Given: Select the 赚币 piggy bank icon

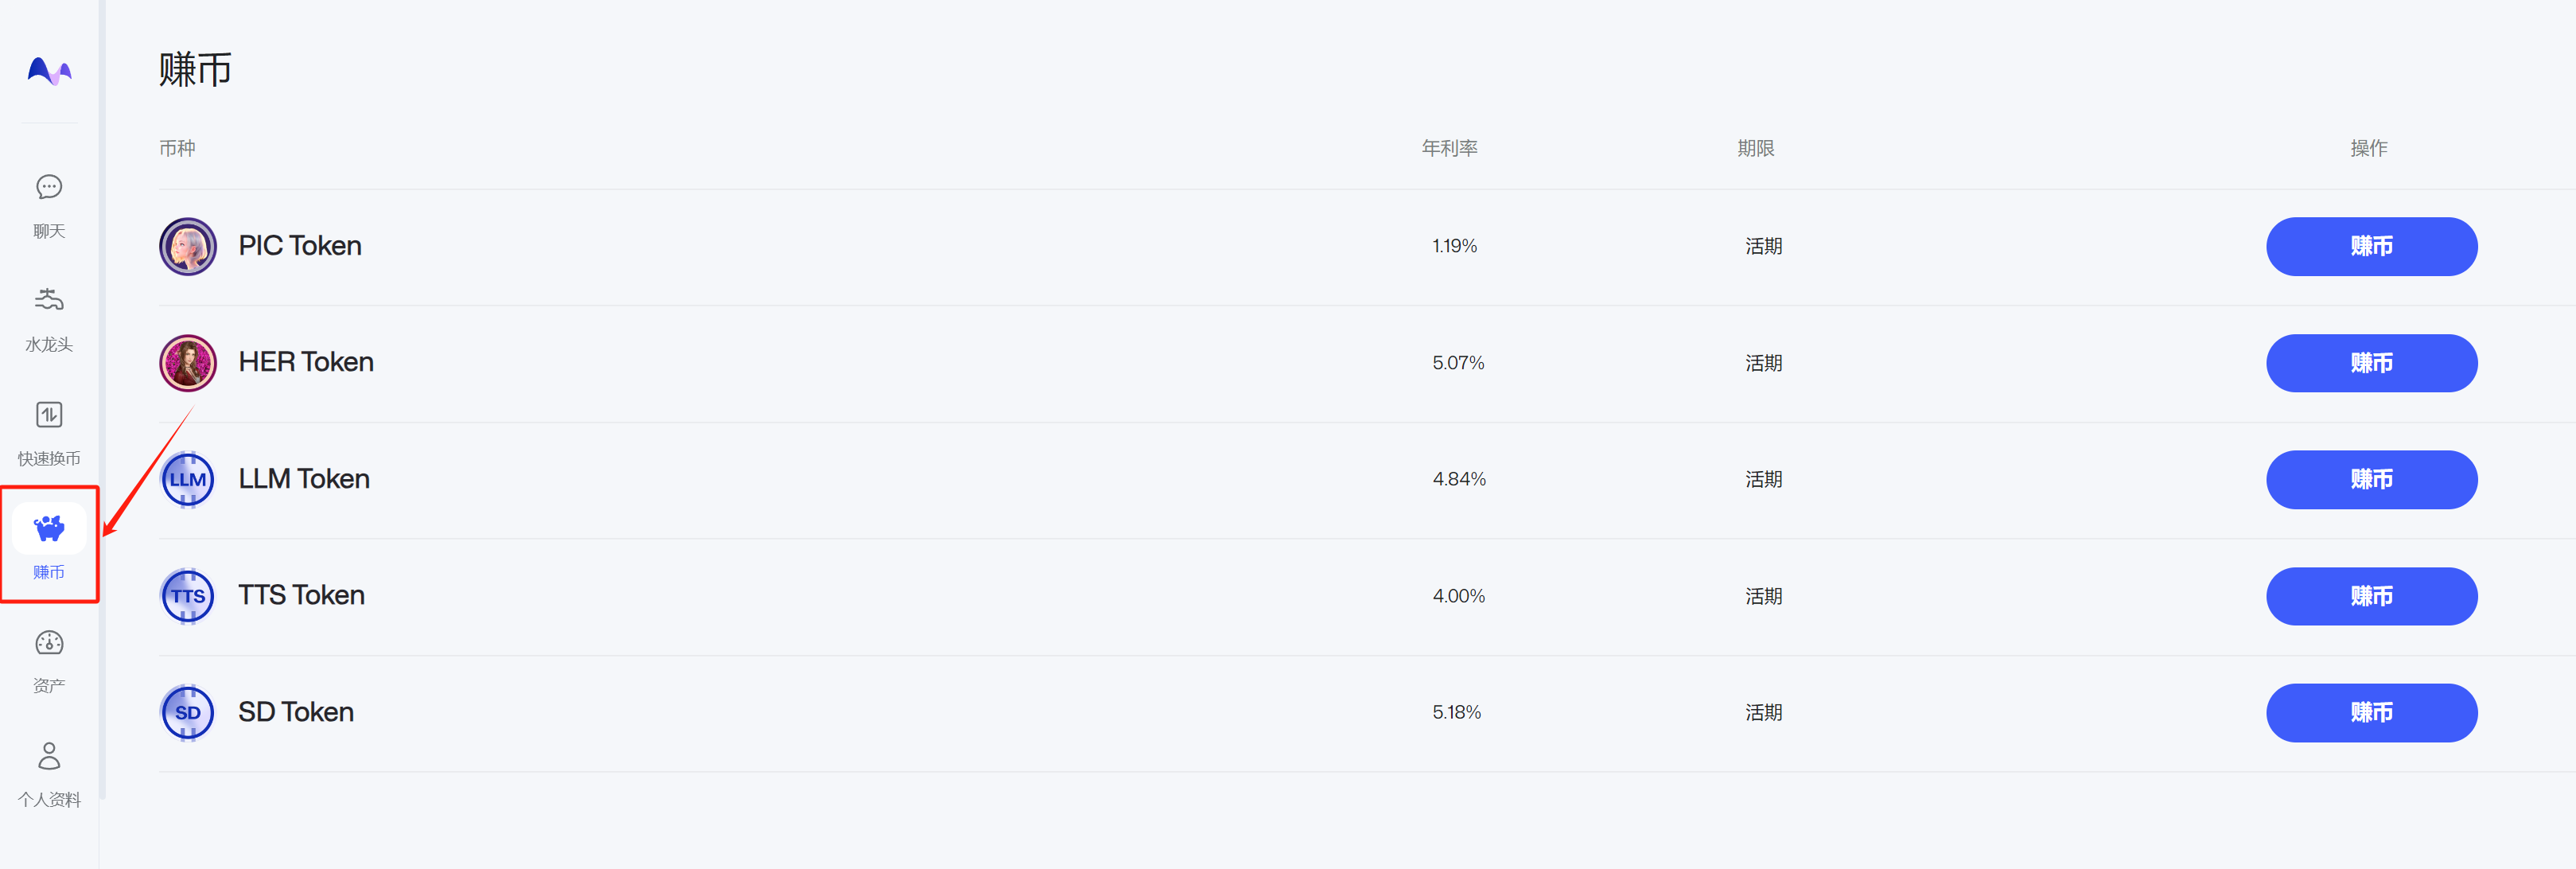Looking at the screenshot, I should coord(49,528).
